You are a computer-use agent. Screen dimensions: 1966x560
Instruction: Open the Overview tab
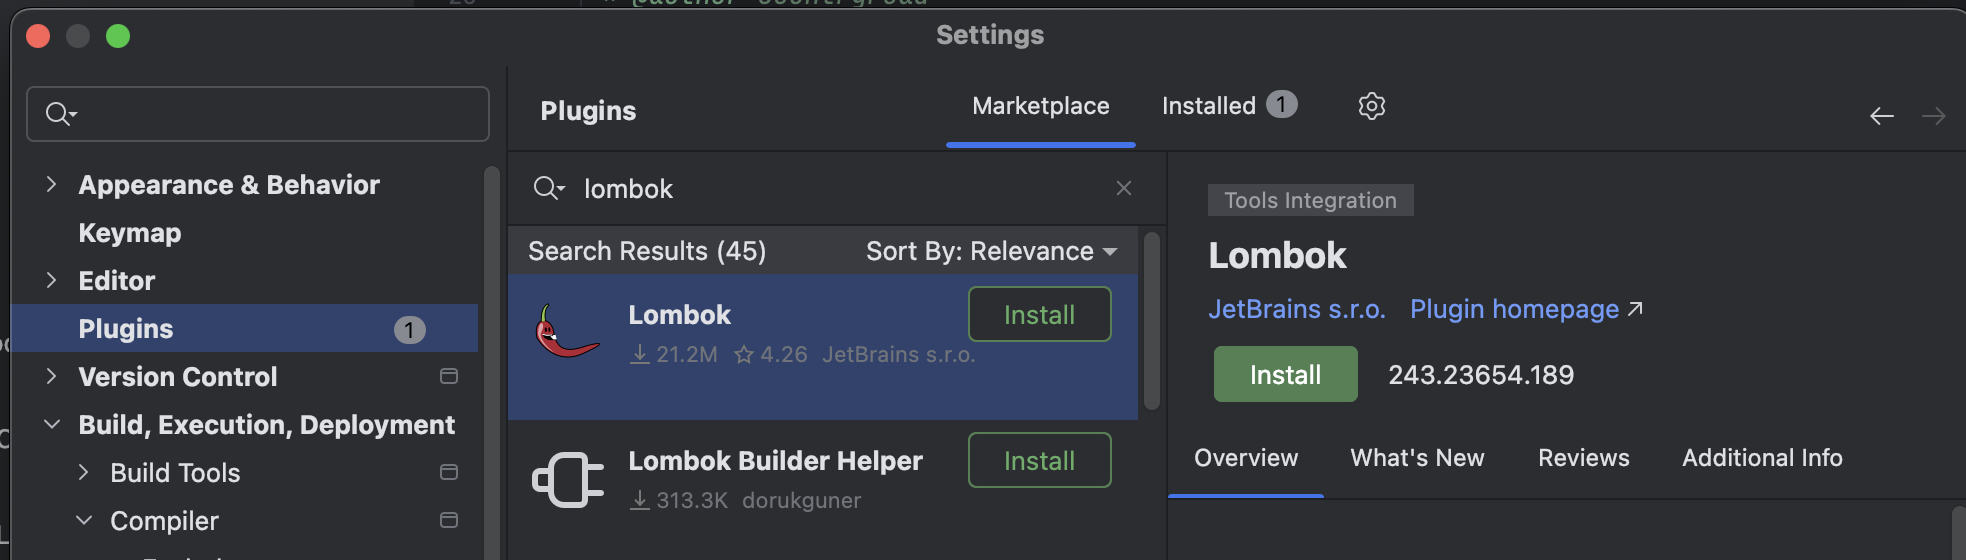pos(1246,458)
